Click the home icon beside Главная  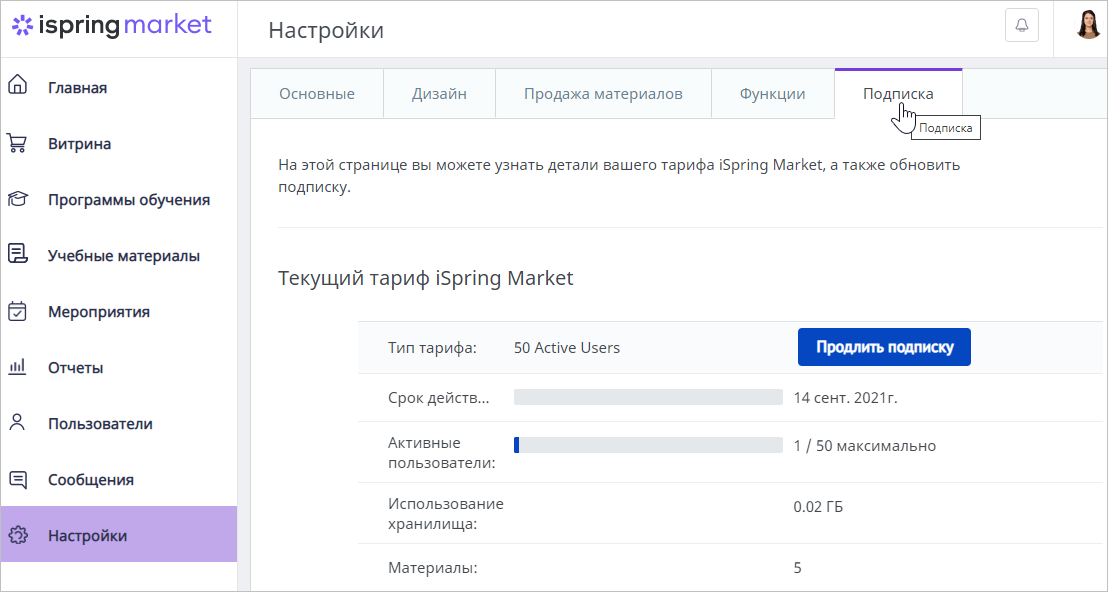pos(18,85)
